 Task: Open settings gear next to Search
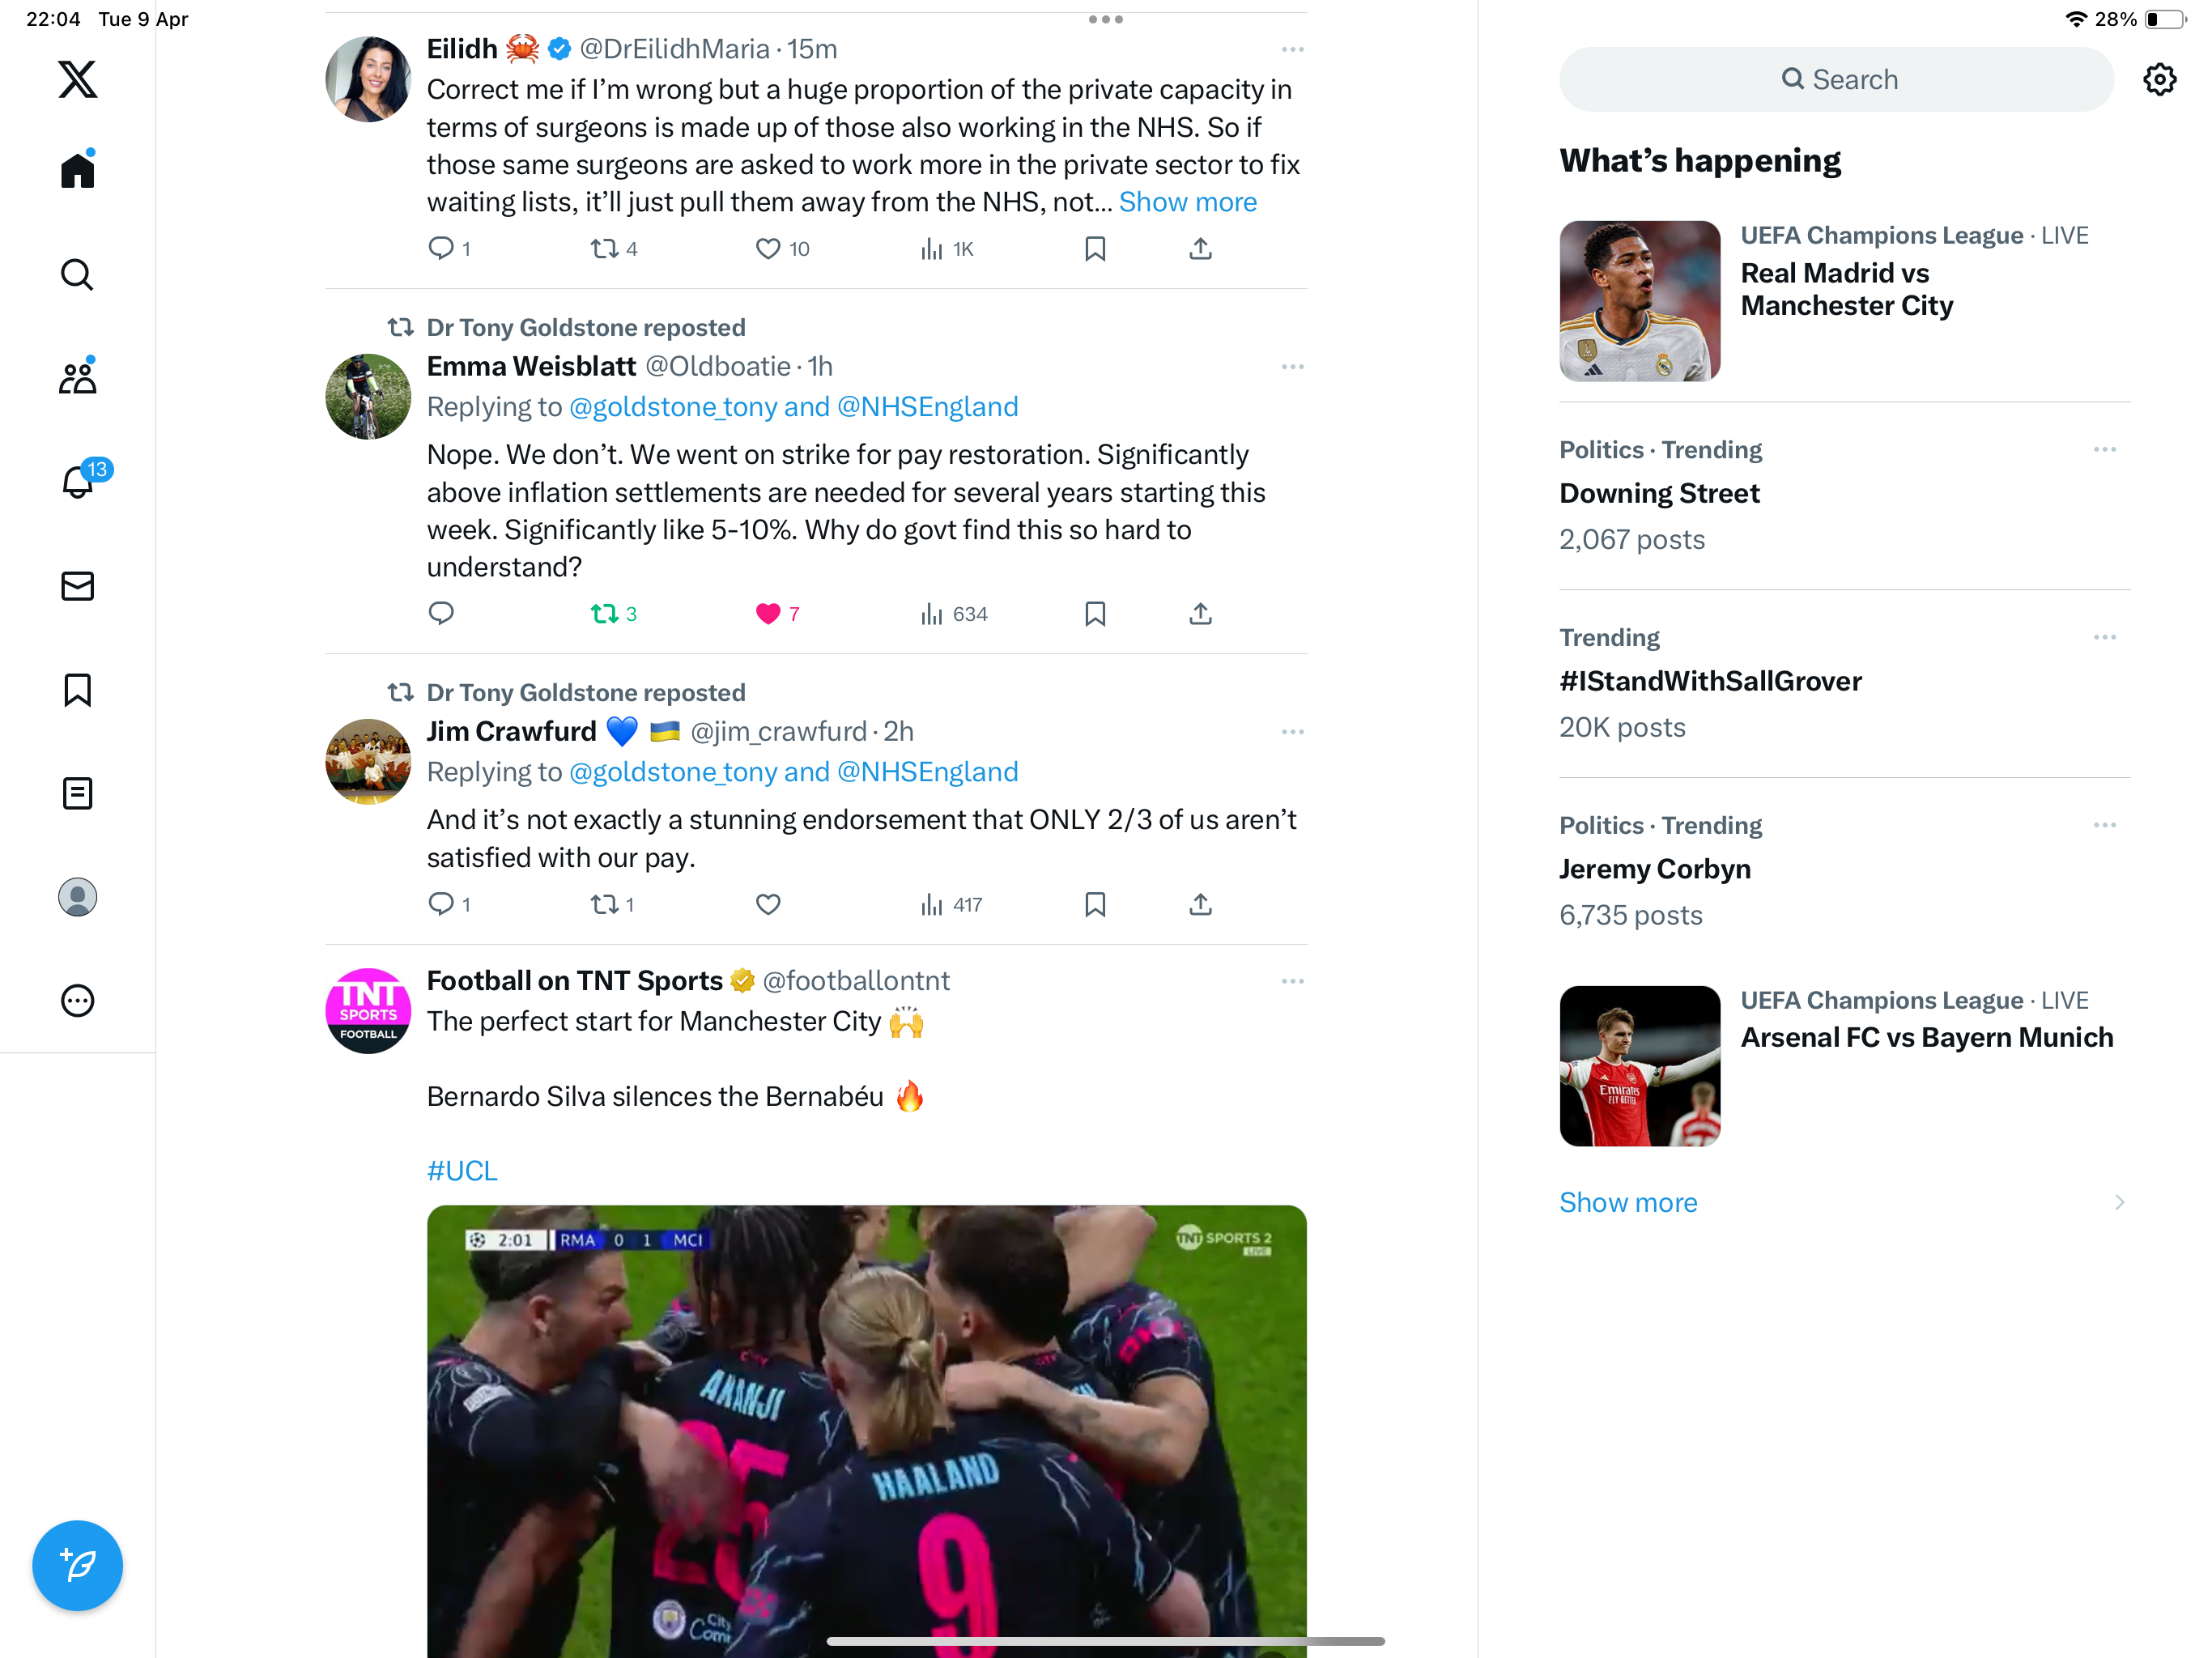point(2160,80)
